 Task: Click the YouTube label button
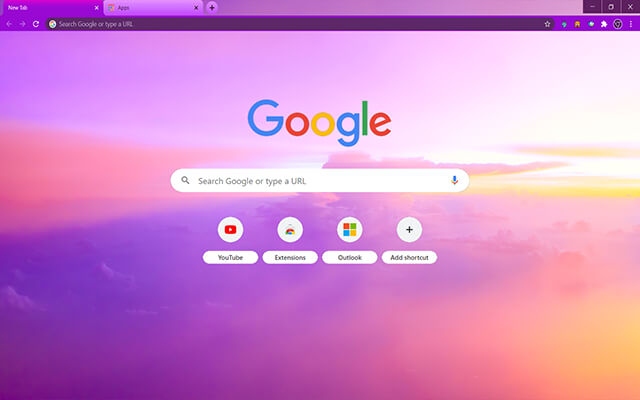230,257
